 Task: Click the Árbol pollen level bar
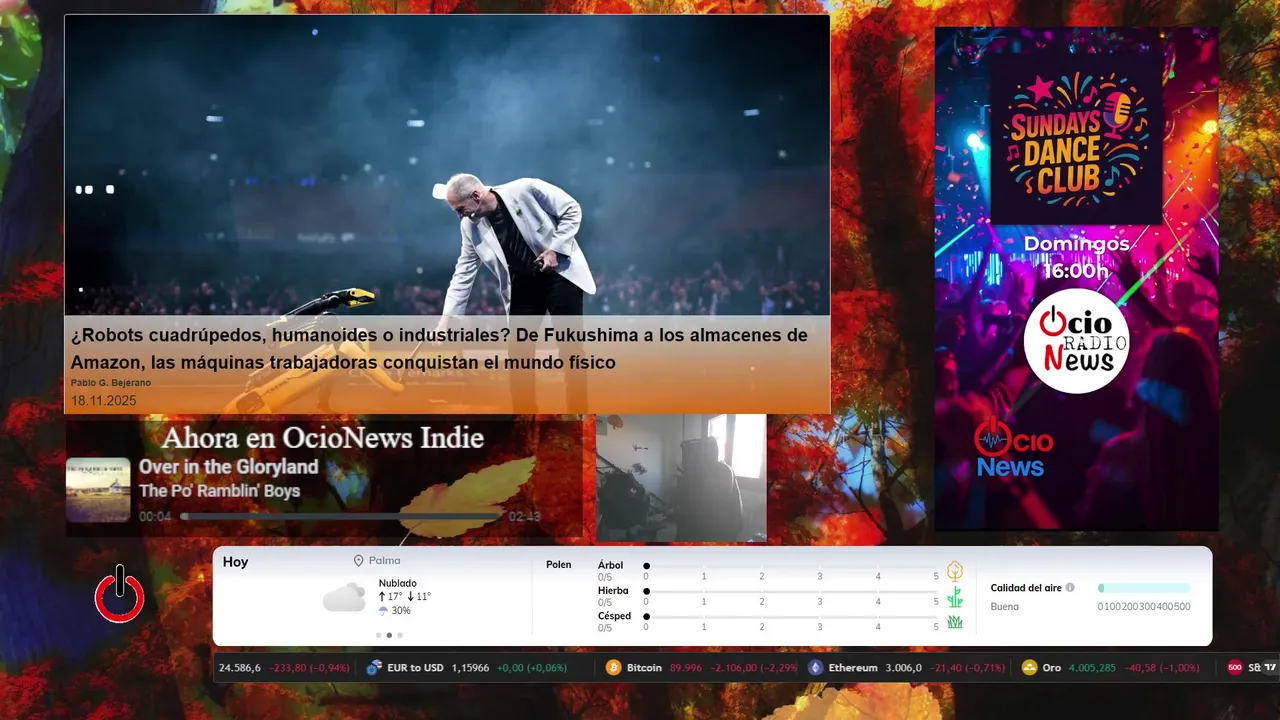pos(792,566)
